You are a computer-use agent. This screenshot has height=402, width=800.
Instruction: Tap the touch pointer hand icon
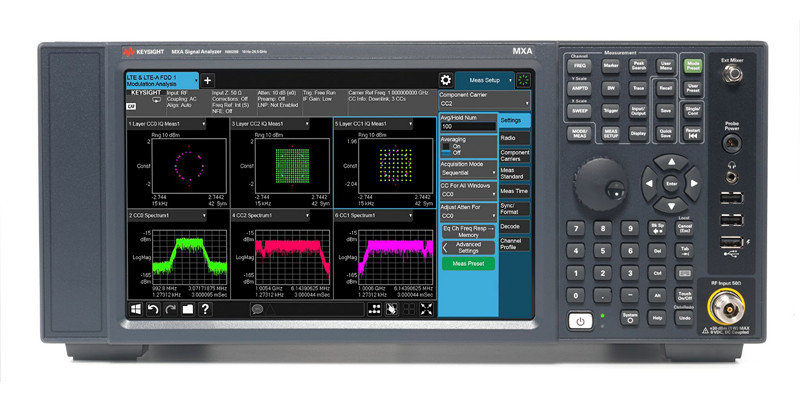coord(392,309)
